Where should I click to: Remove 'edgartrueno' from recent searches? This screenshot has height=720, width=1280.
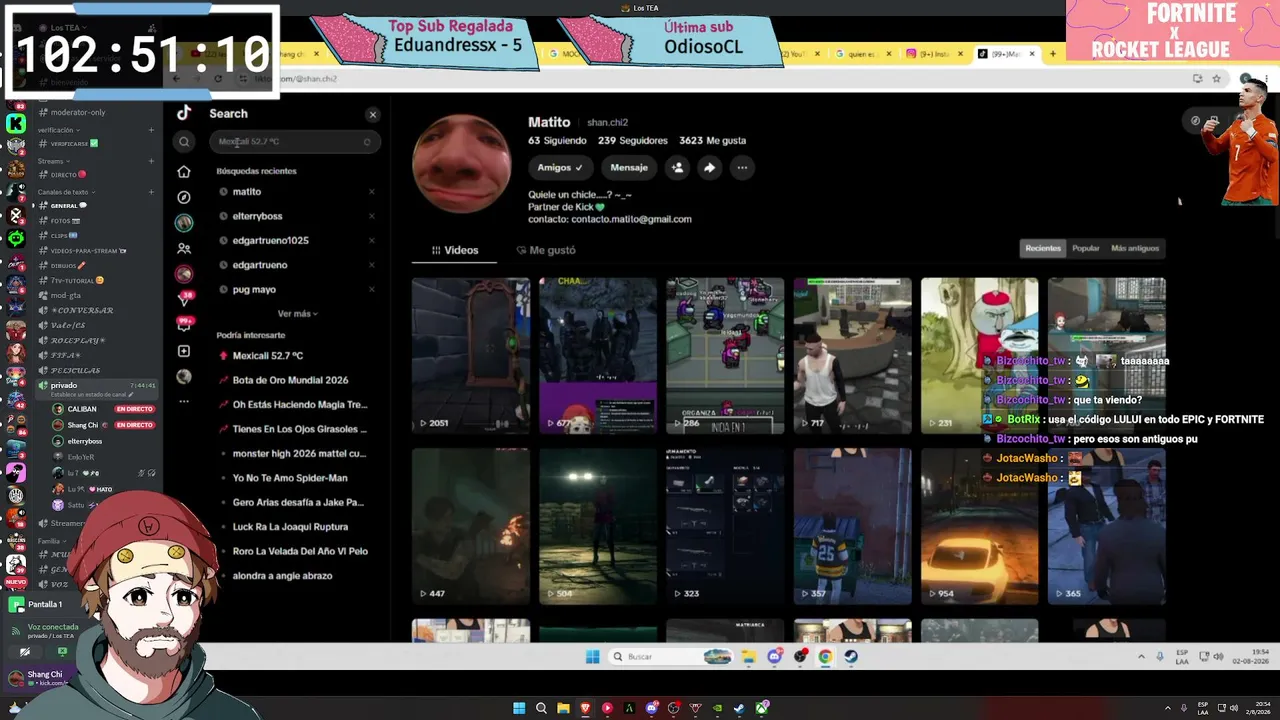[372, 265]
